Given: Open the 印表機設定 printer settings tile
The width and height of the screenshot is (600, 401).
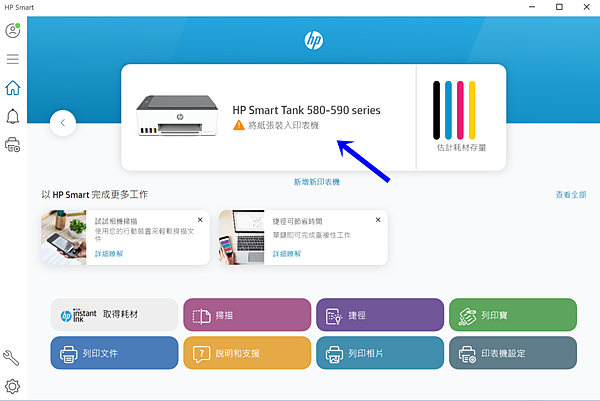Looking at the screenshot, I should pyautogui.click(x=513, y=353).
